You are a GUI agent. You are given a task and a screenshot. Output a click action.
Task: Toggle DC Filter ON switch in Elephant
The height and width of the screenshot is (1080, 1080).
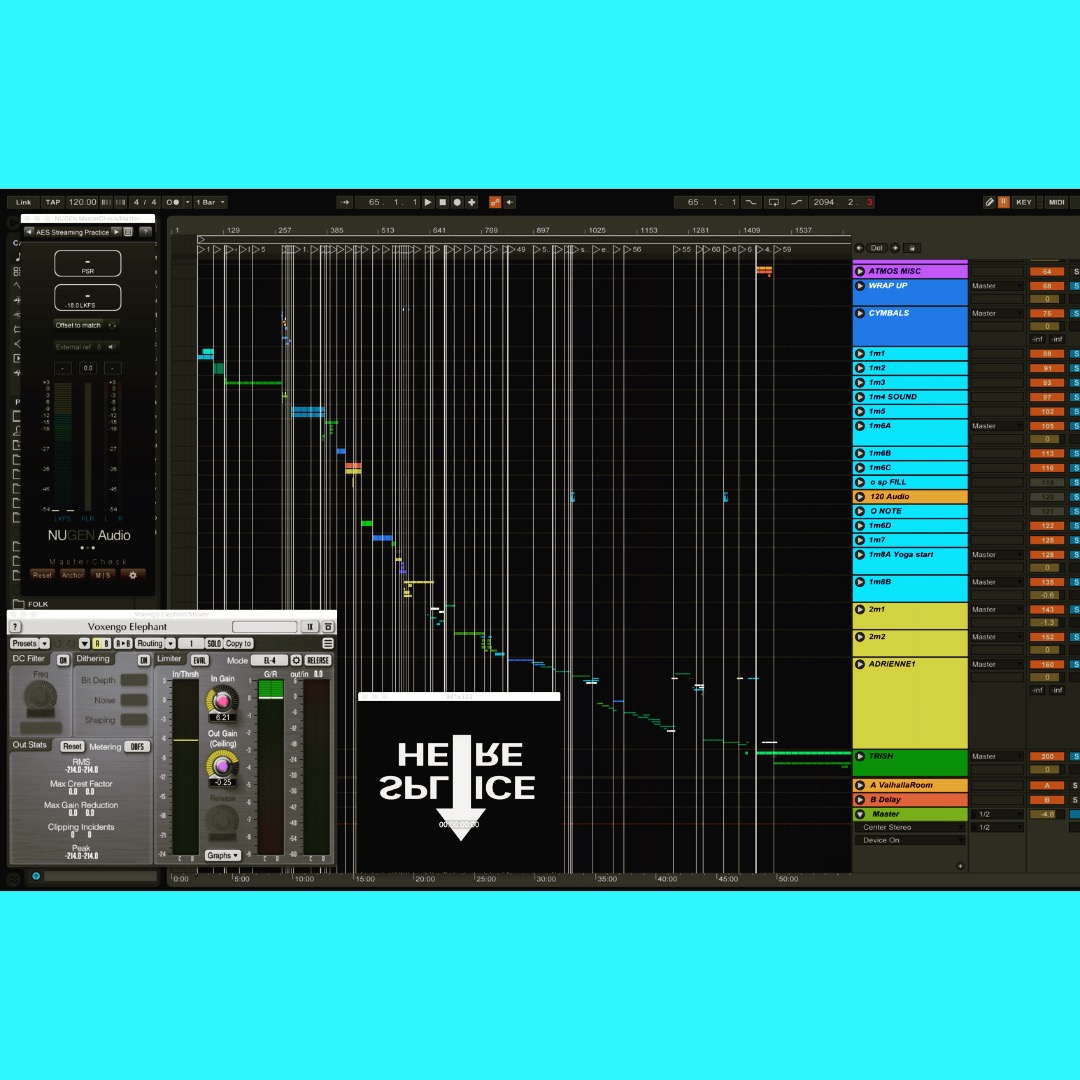tap(63, 660)
